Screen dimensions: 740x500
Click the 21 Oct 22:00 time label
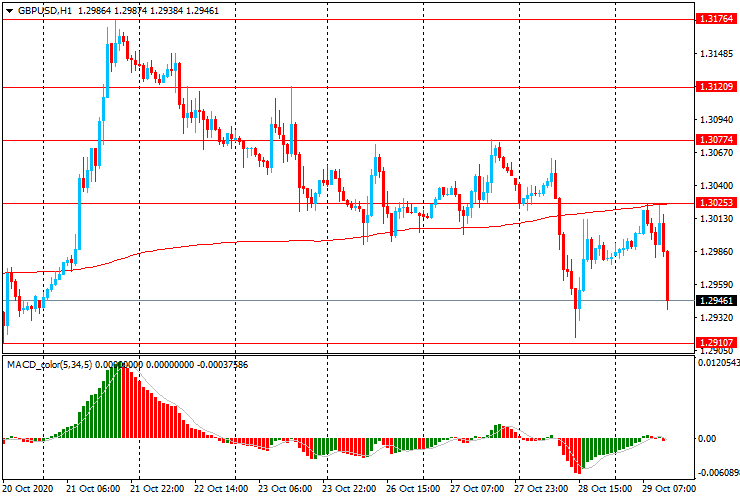pyautogui.click(x=157, y=489)
